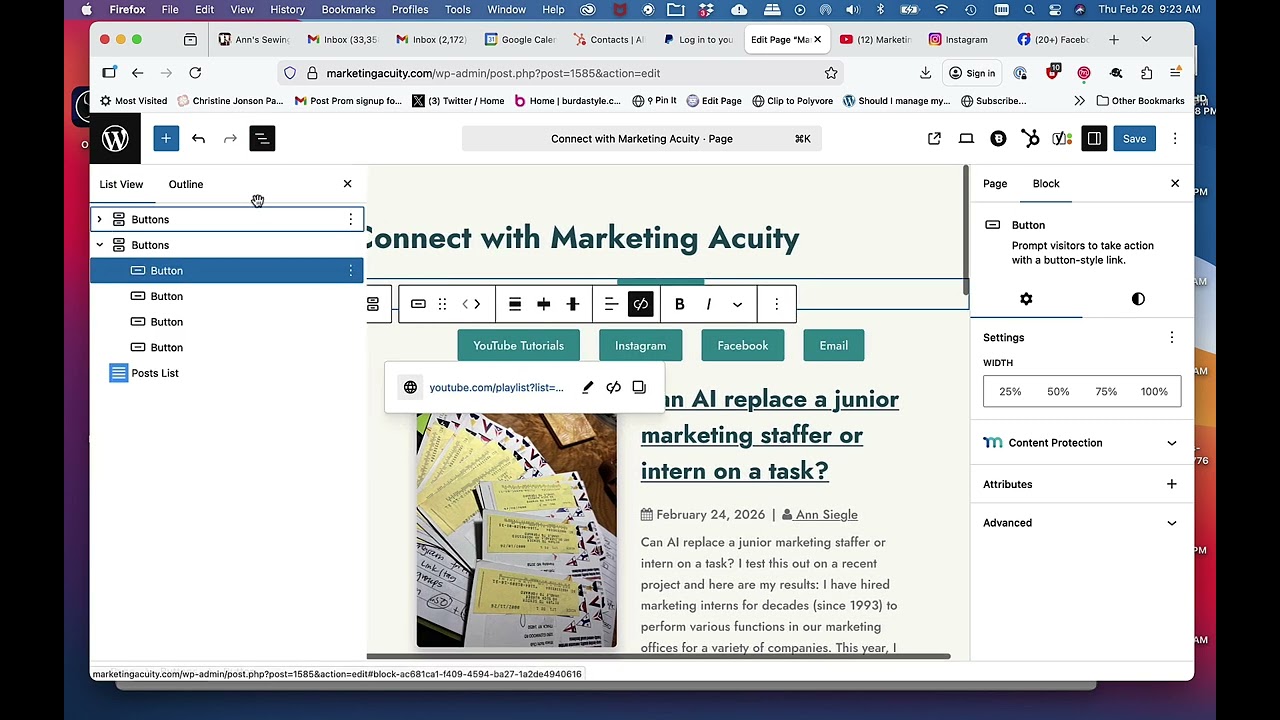Save the page

[x=1134, y=139]
